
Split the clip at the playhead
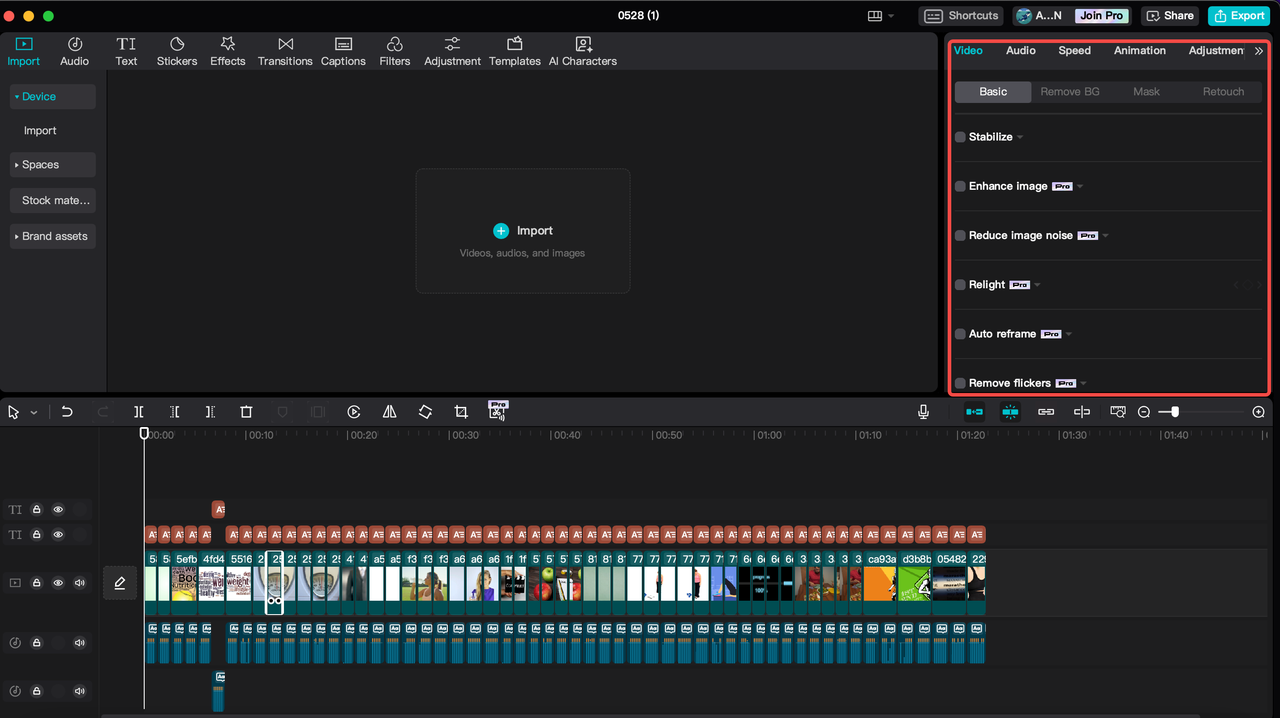tap(139, 412)
